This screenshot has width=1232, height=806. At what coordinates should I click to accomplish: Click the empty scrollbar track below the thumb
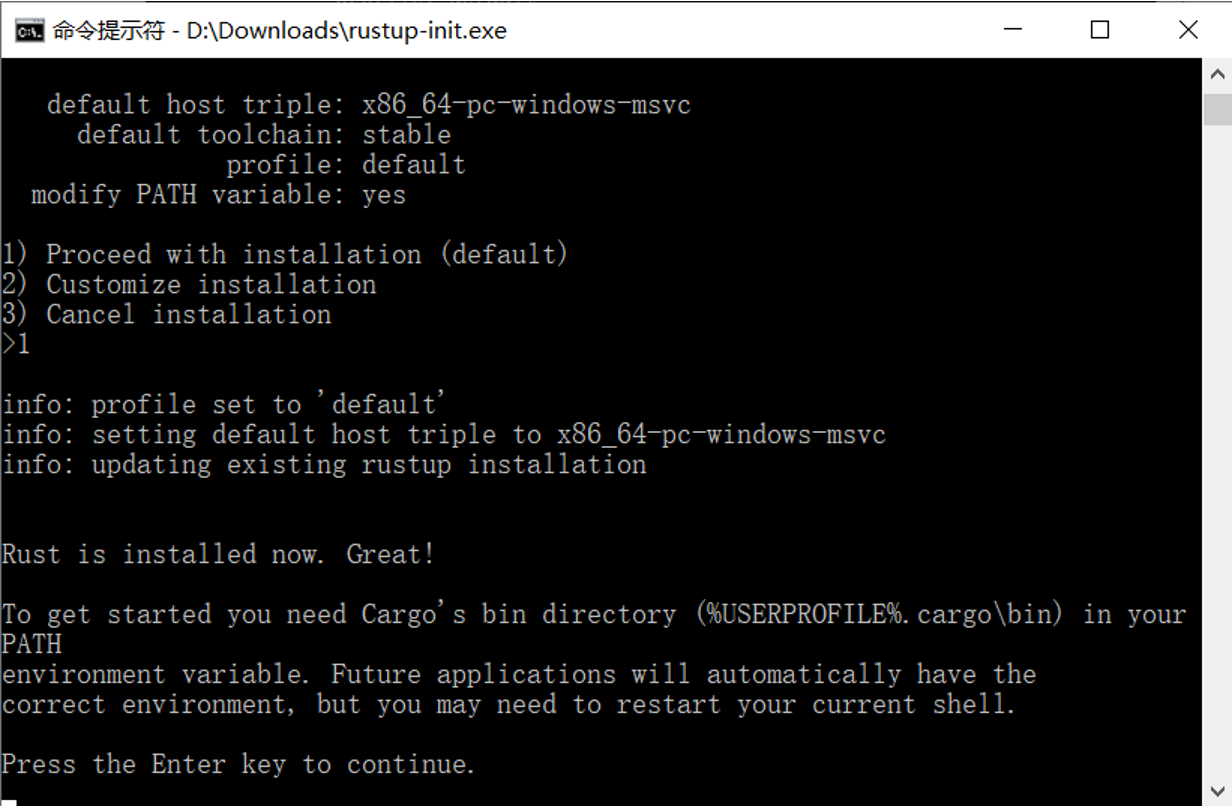point(1217,450)
